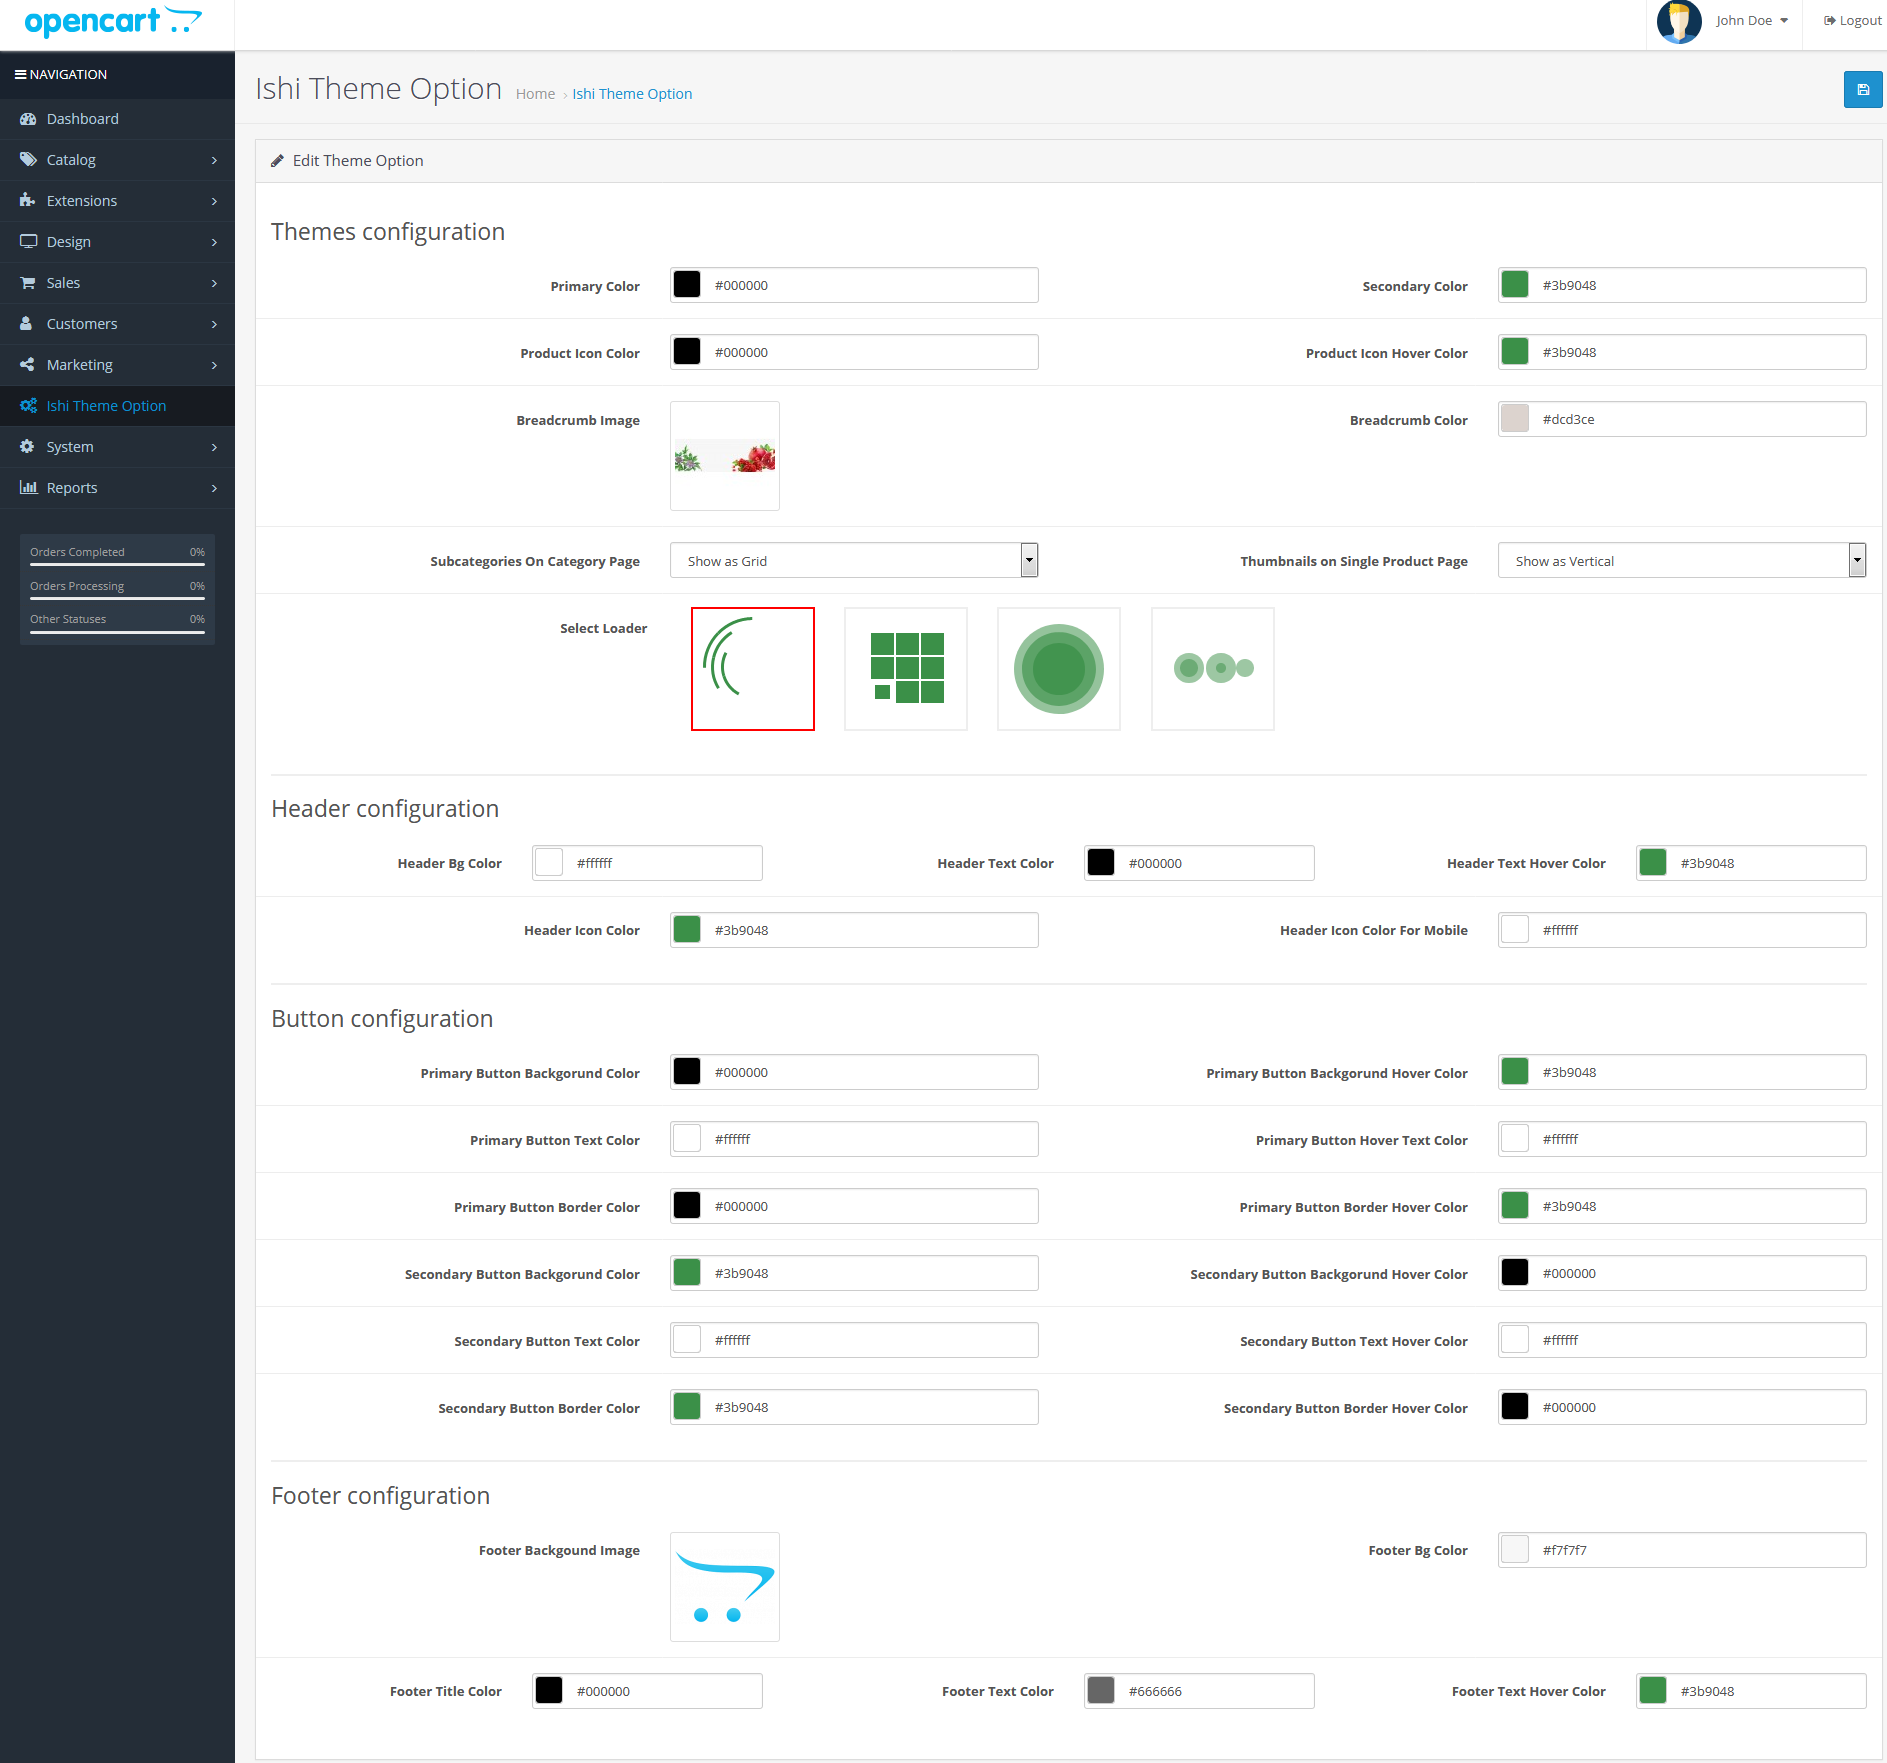Open Subcategories On Category Page dropdown

(x=854, y=561)
